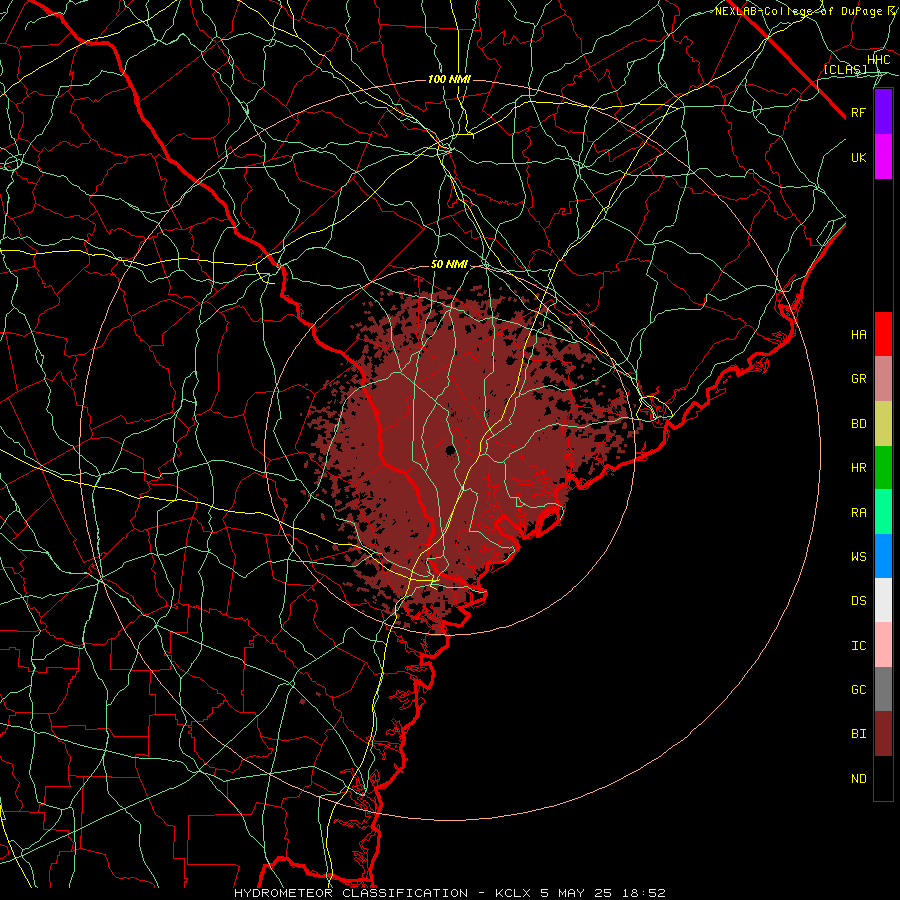This screenshot has height=900, width=900.
Task: Click the [CLAS] units label
Action: tap(845, 69)
